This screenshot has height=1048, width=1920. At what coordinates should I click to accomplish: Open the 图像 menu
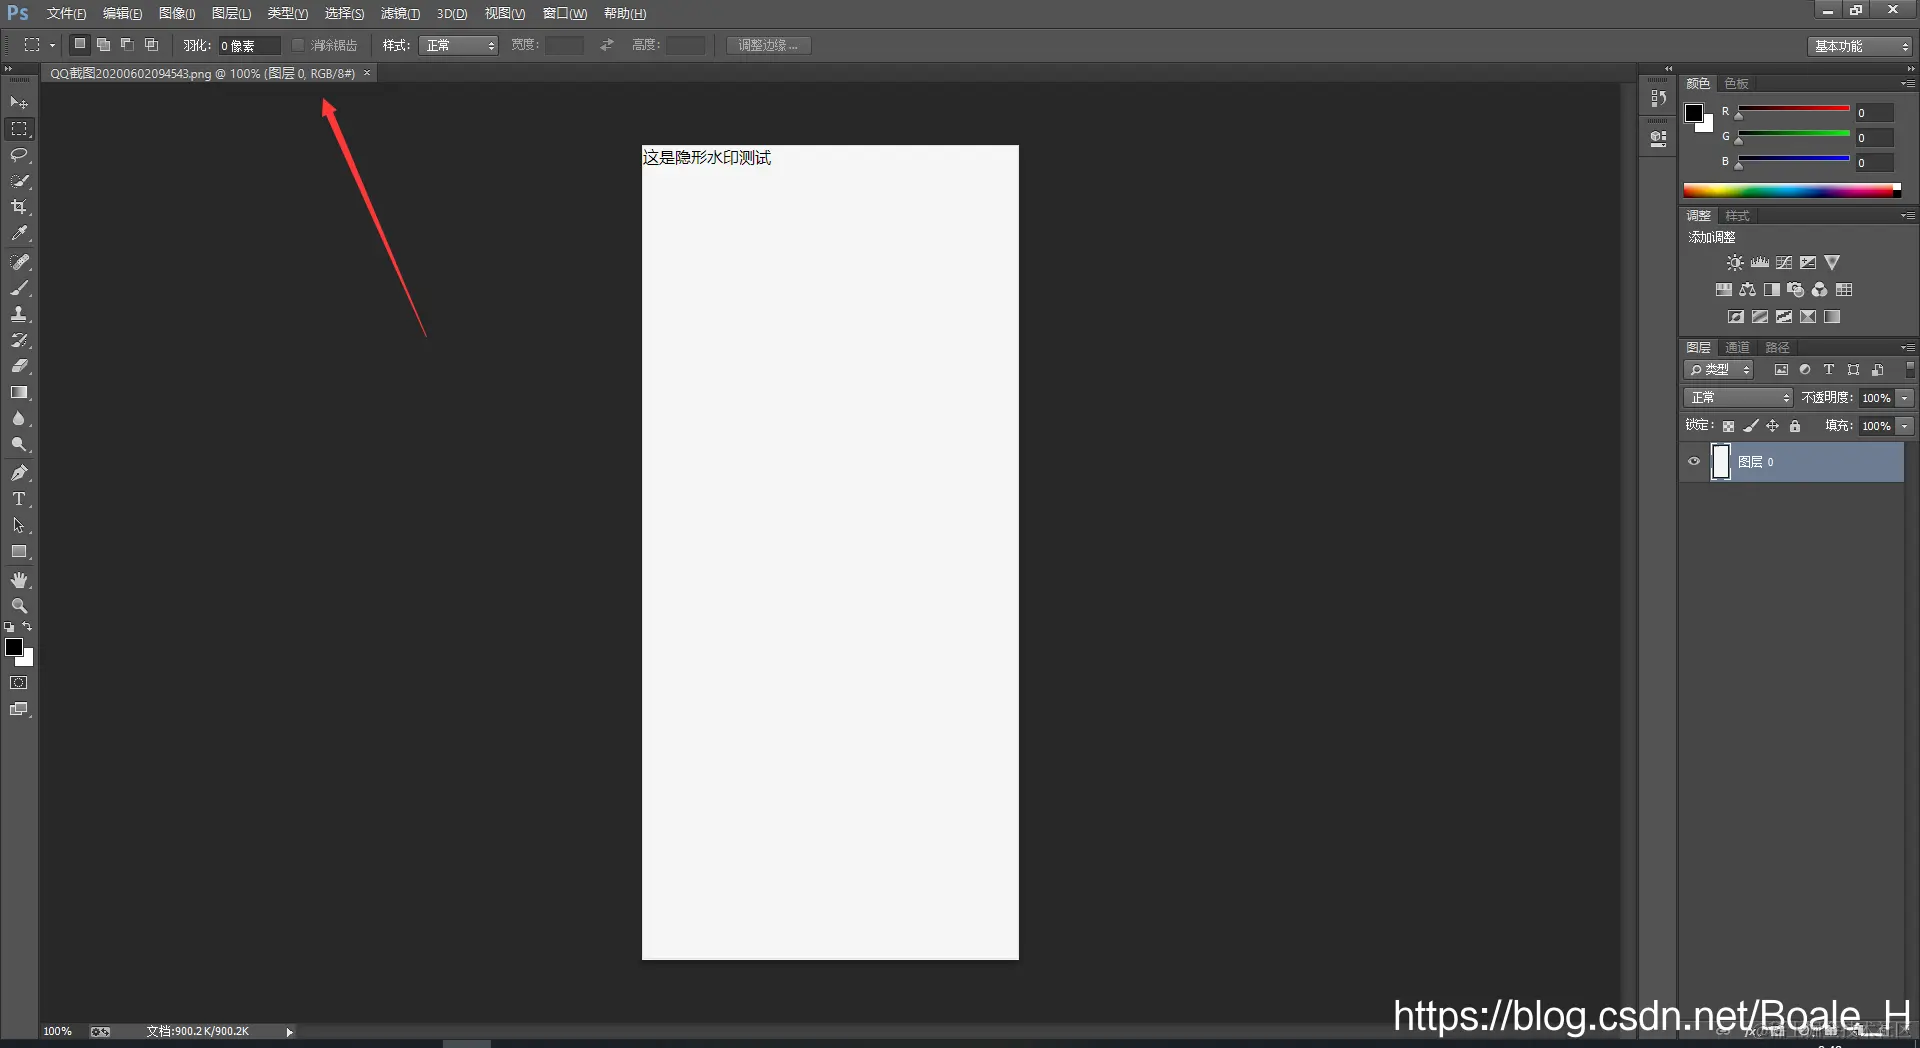(177, 14)
